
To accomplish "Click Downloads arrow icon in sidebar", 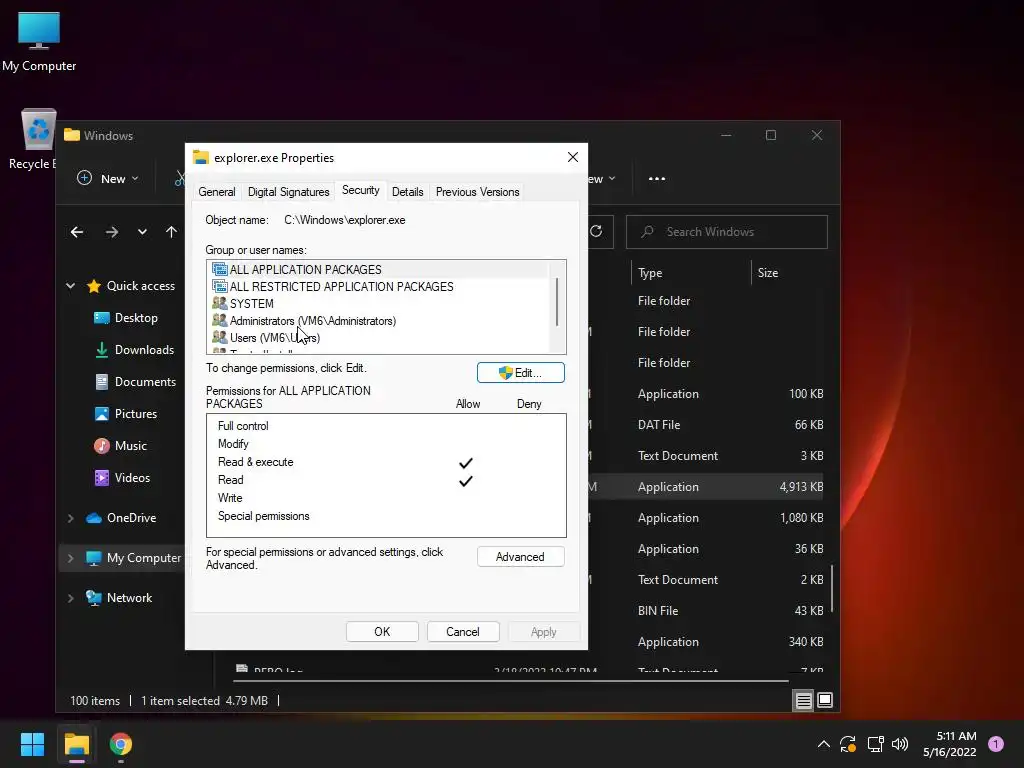I will click(102, 350).
